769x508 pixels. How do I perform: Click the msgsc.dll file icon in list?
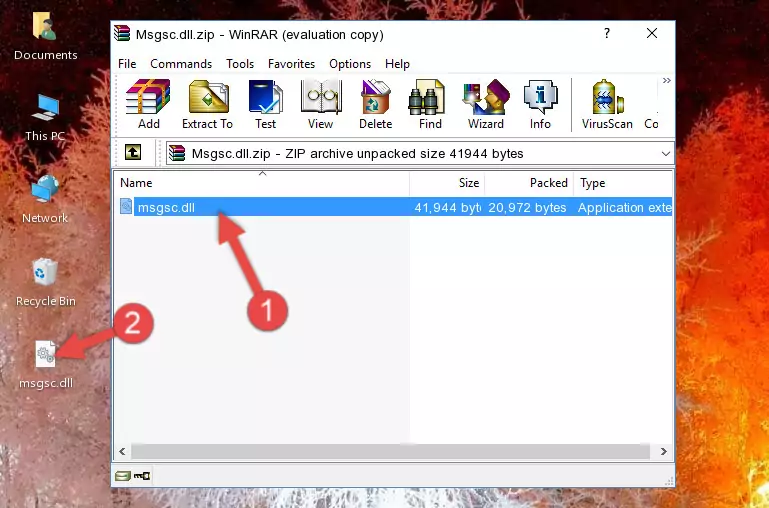click(x=126, y=206)
